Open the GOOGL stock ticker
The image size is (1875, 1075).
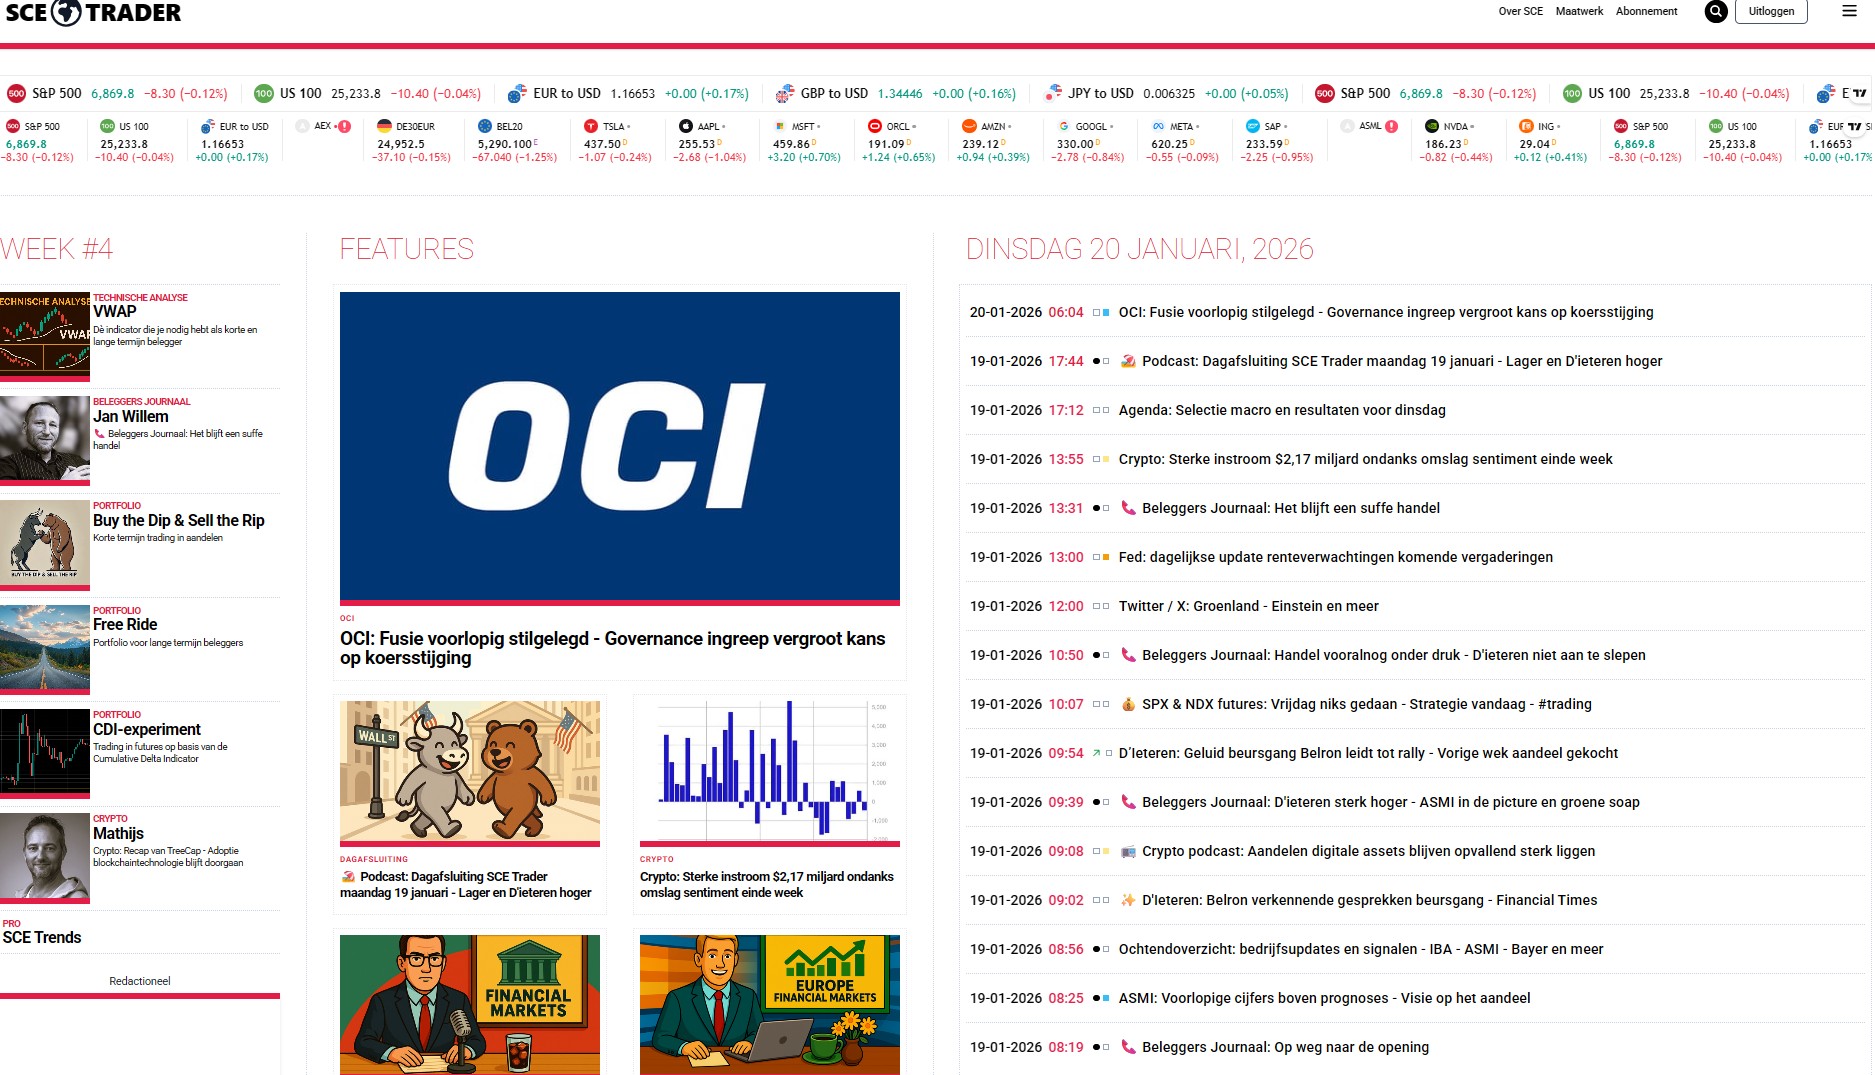(x=1088, y=141)
